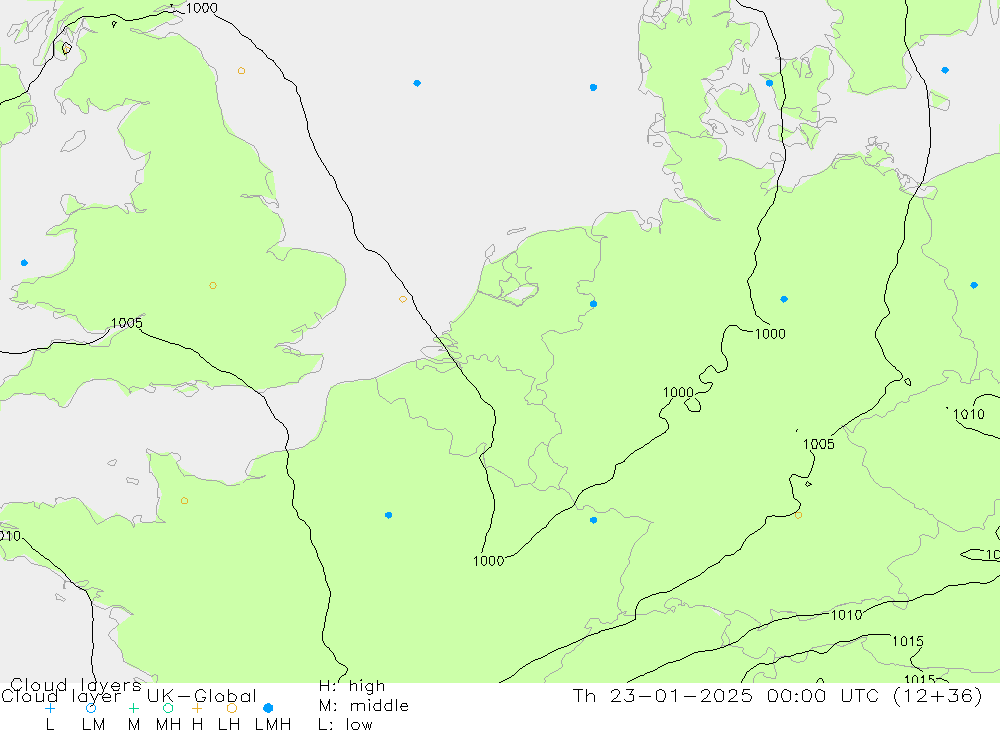Click the 1005 isobar label in eastern Germany
This screenshot has width=1000, height=733.
819,444
